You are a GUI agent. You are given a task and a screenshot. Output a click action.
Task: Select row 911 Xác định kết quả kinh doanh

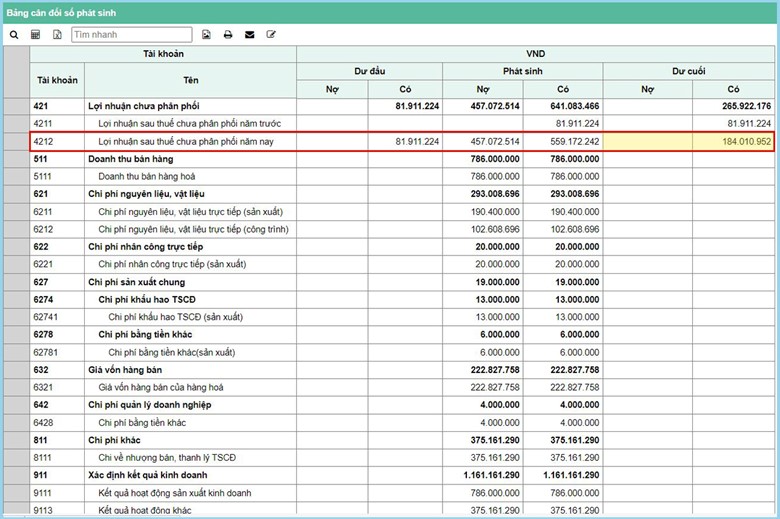[x=152, y=475]
